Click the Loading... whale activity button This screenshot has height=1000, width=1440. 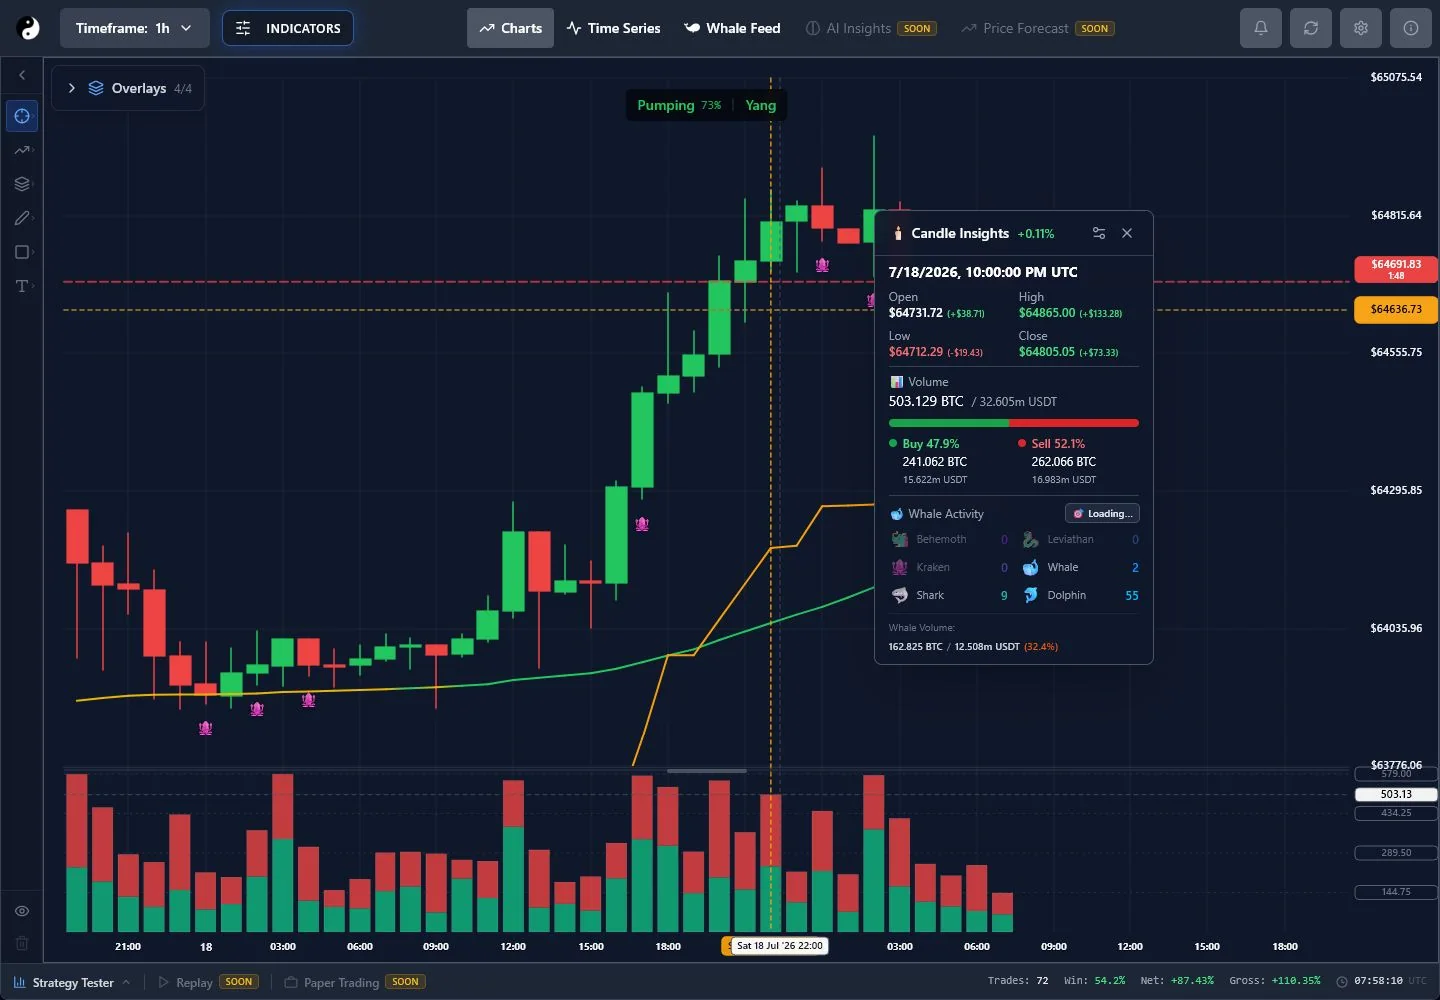[x=1102, y=514]
